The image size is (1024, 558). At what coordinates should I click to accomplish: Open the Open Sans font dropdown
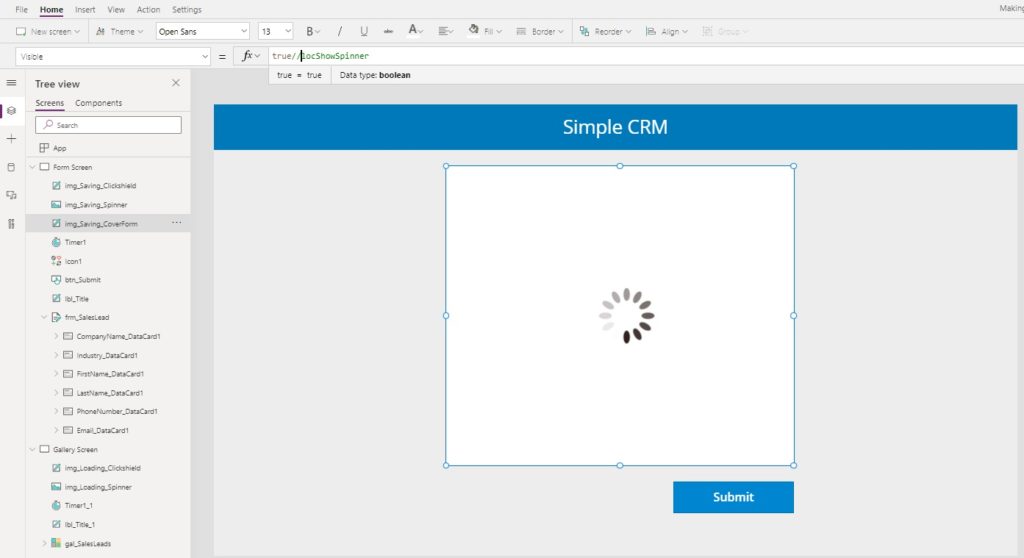(x=202, y=31)
